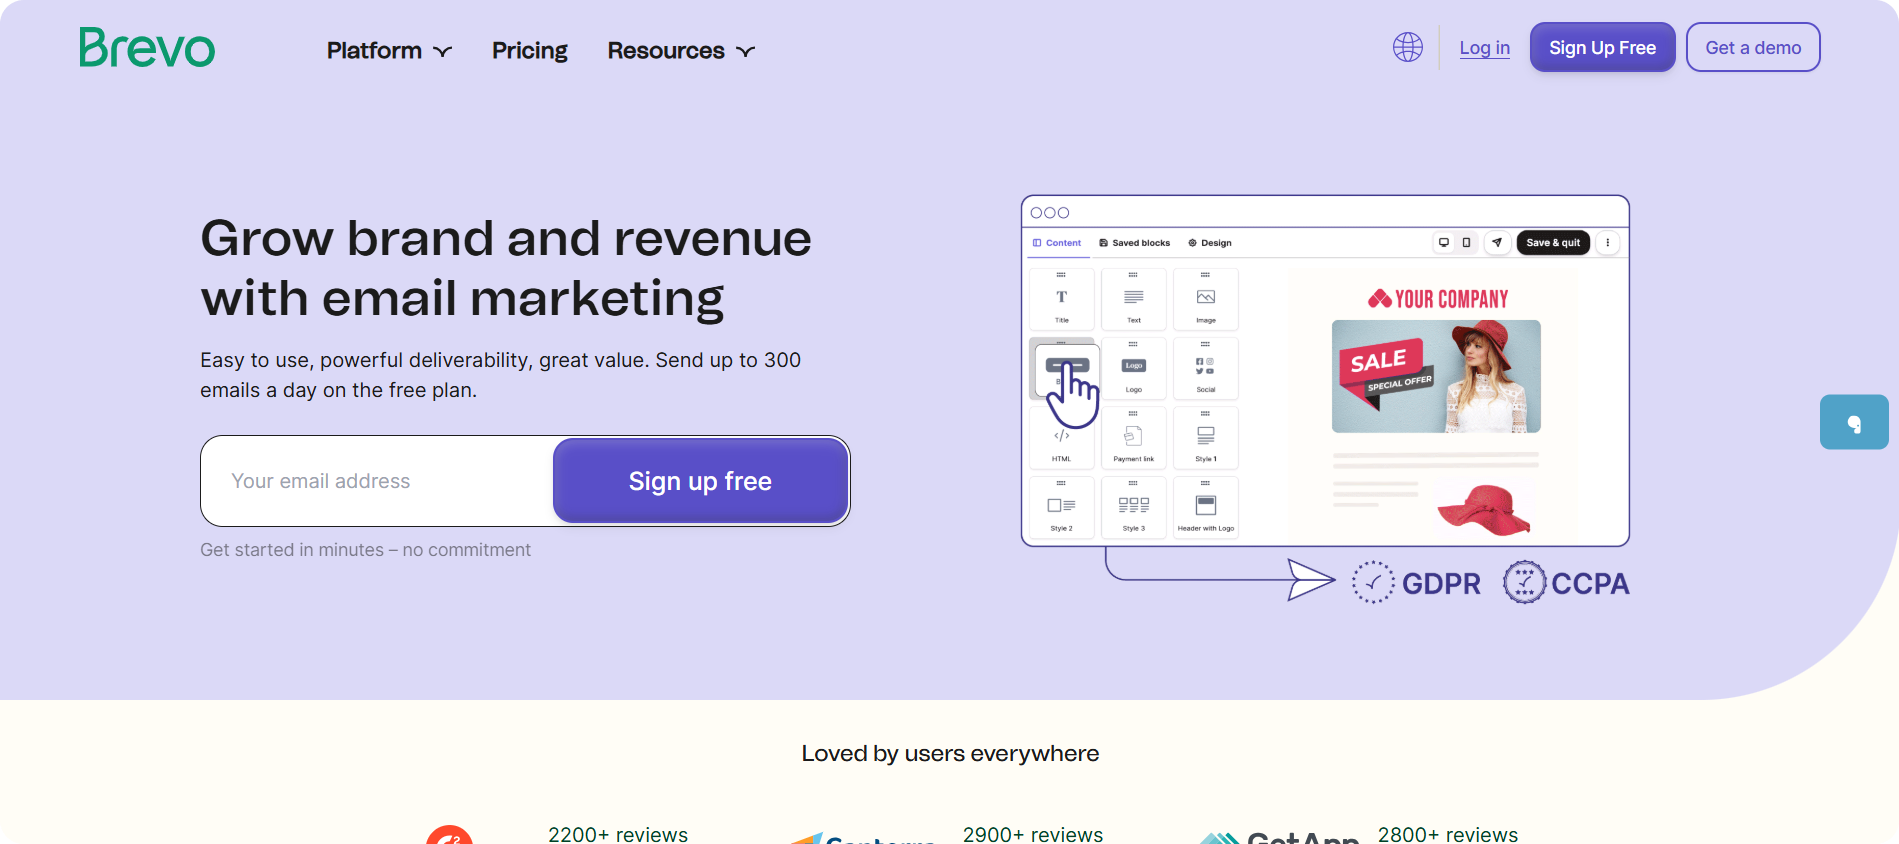Switch to the Saved blocks tab
This screenshot has height=844, width=1899.
1134,243
